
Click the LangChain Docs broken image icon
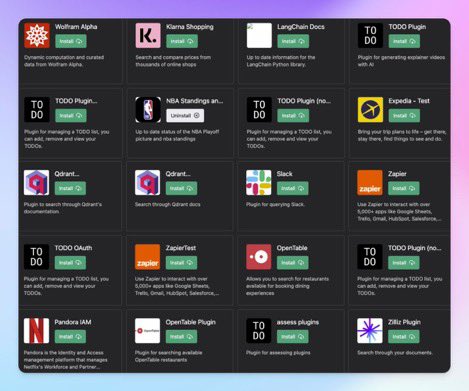coord(259,35)
